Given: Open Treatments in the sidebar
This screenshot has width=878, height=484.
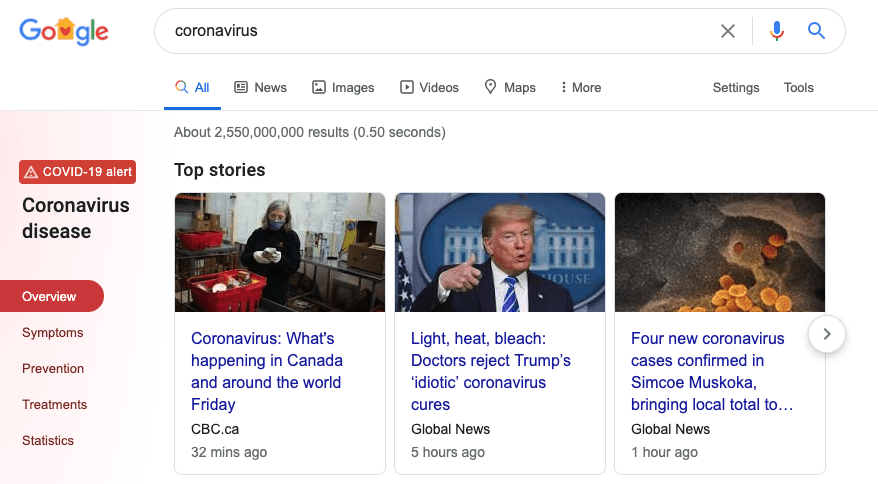Looking at the screenshot, I should (55, 404).
